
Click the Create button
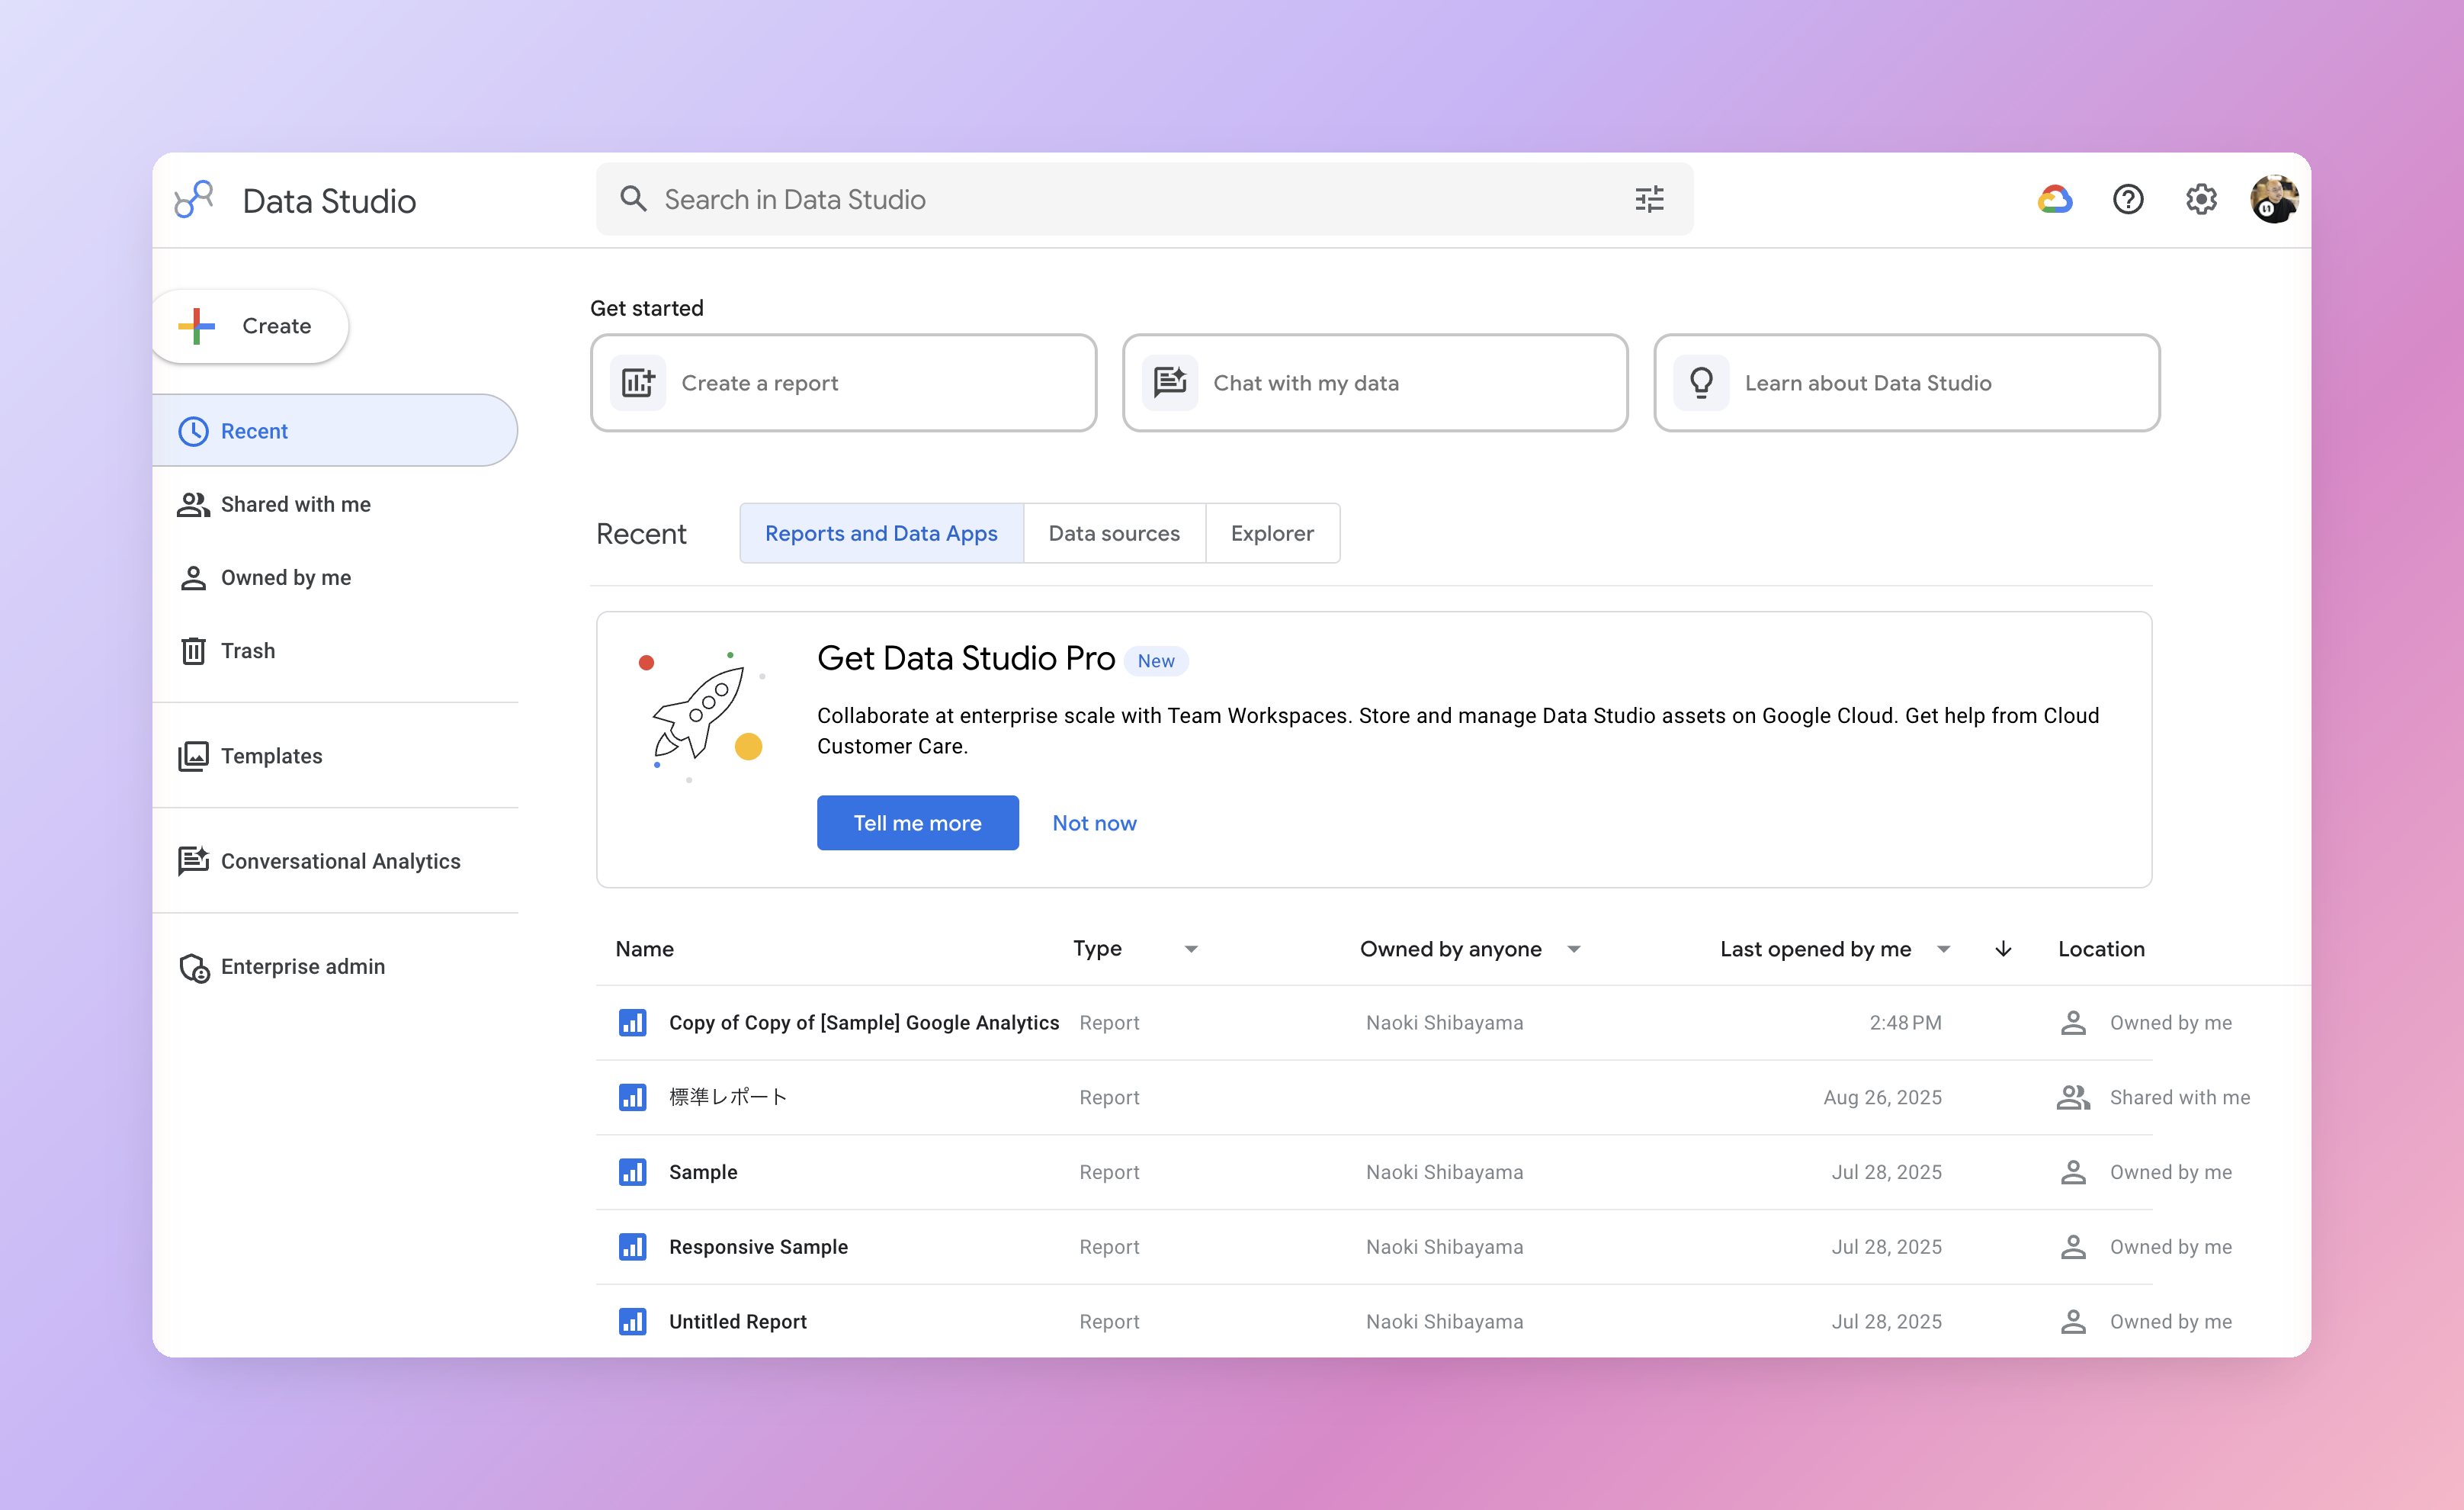(250, 326)
